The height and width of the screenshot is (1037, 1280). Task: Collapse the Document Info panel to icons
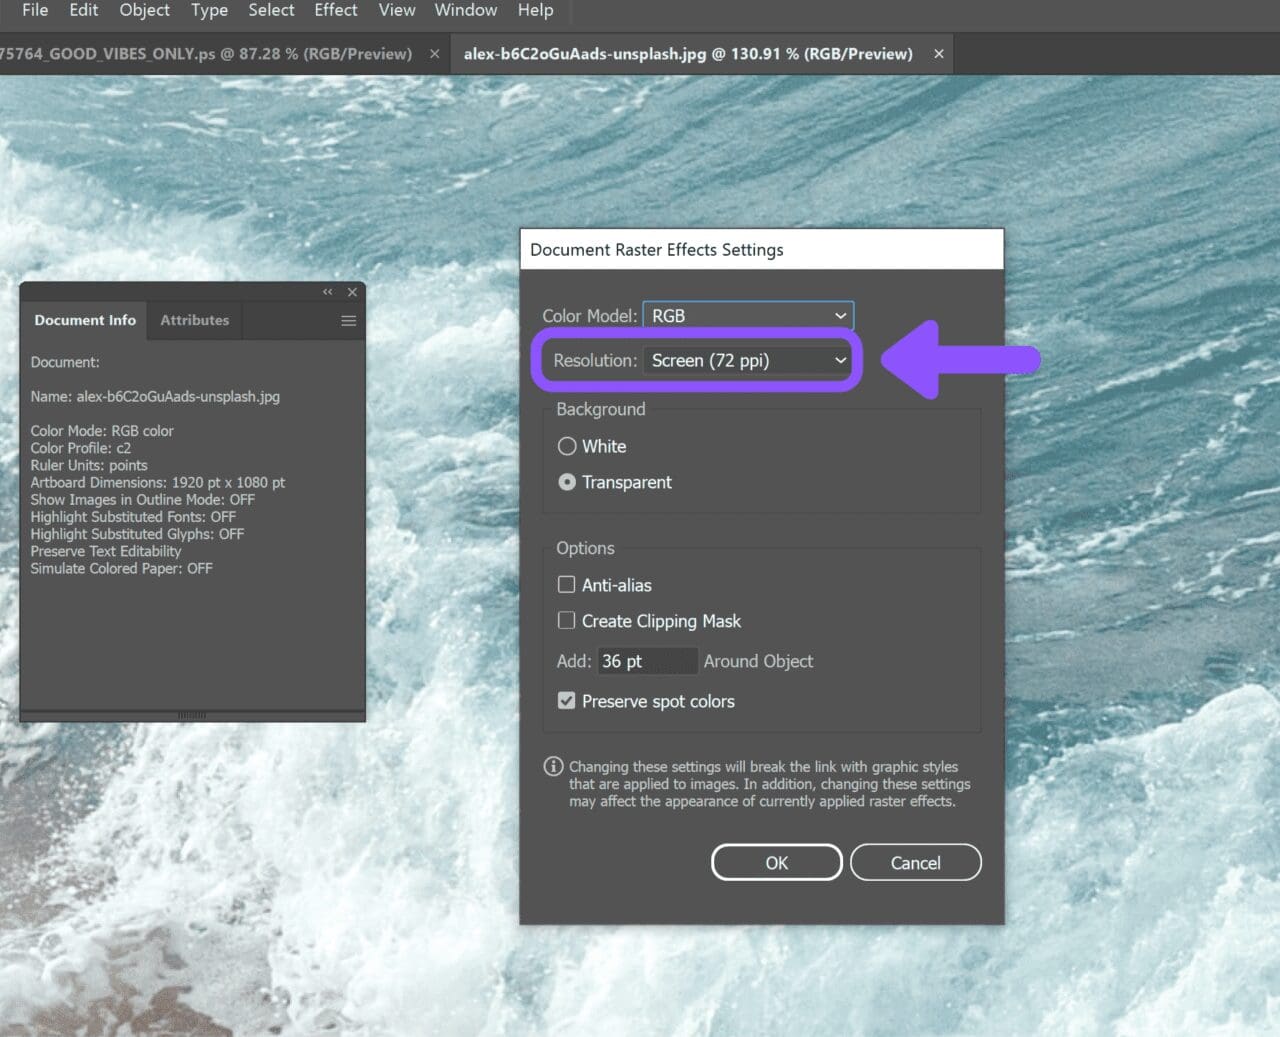coord(327,291)
